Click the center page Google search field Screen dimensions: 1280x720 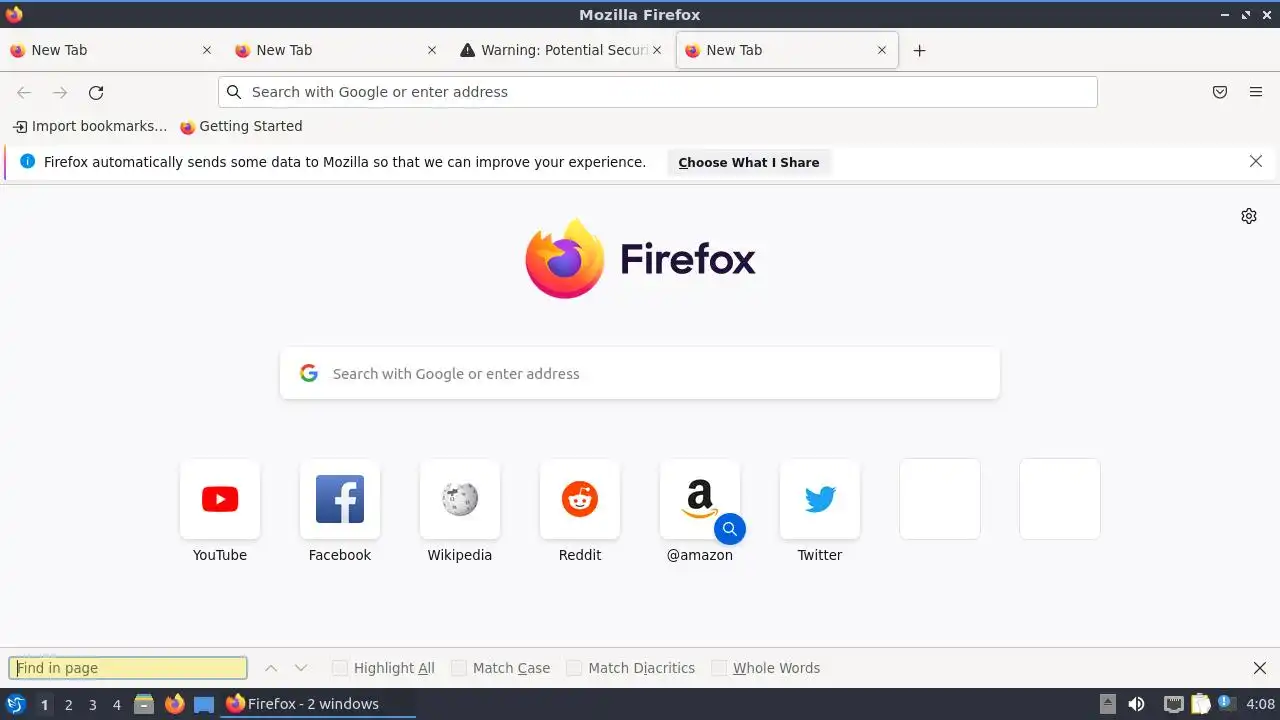point(640,373)
